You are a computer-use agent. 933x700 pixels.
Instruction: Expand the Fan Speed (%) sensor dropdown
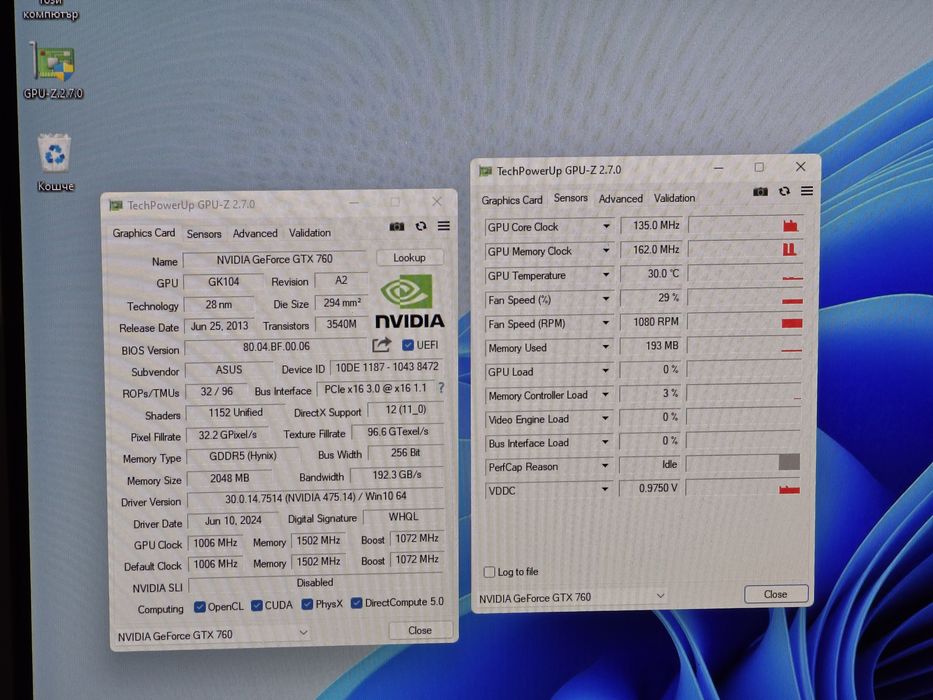(x=606, y=299)
